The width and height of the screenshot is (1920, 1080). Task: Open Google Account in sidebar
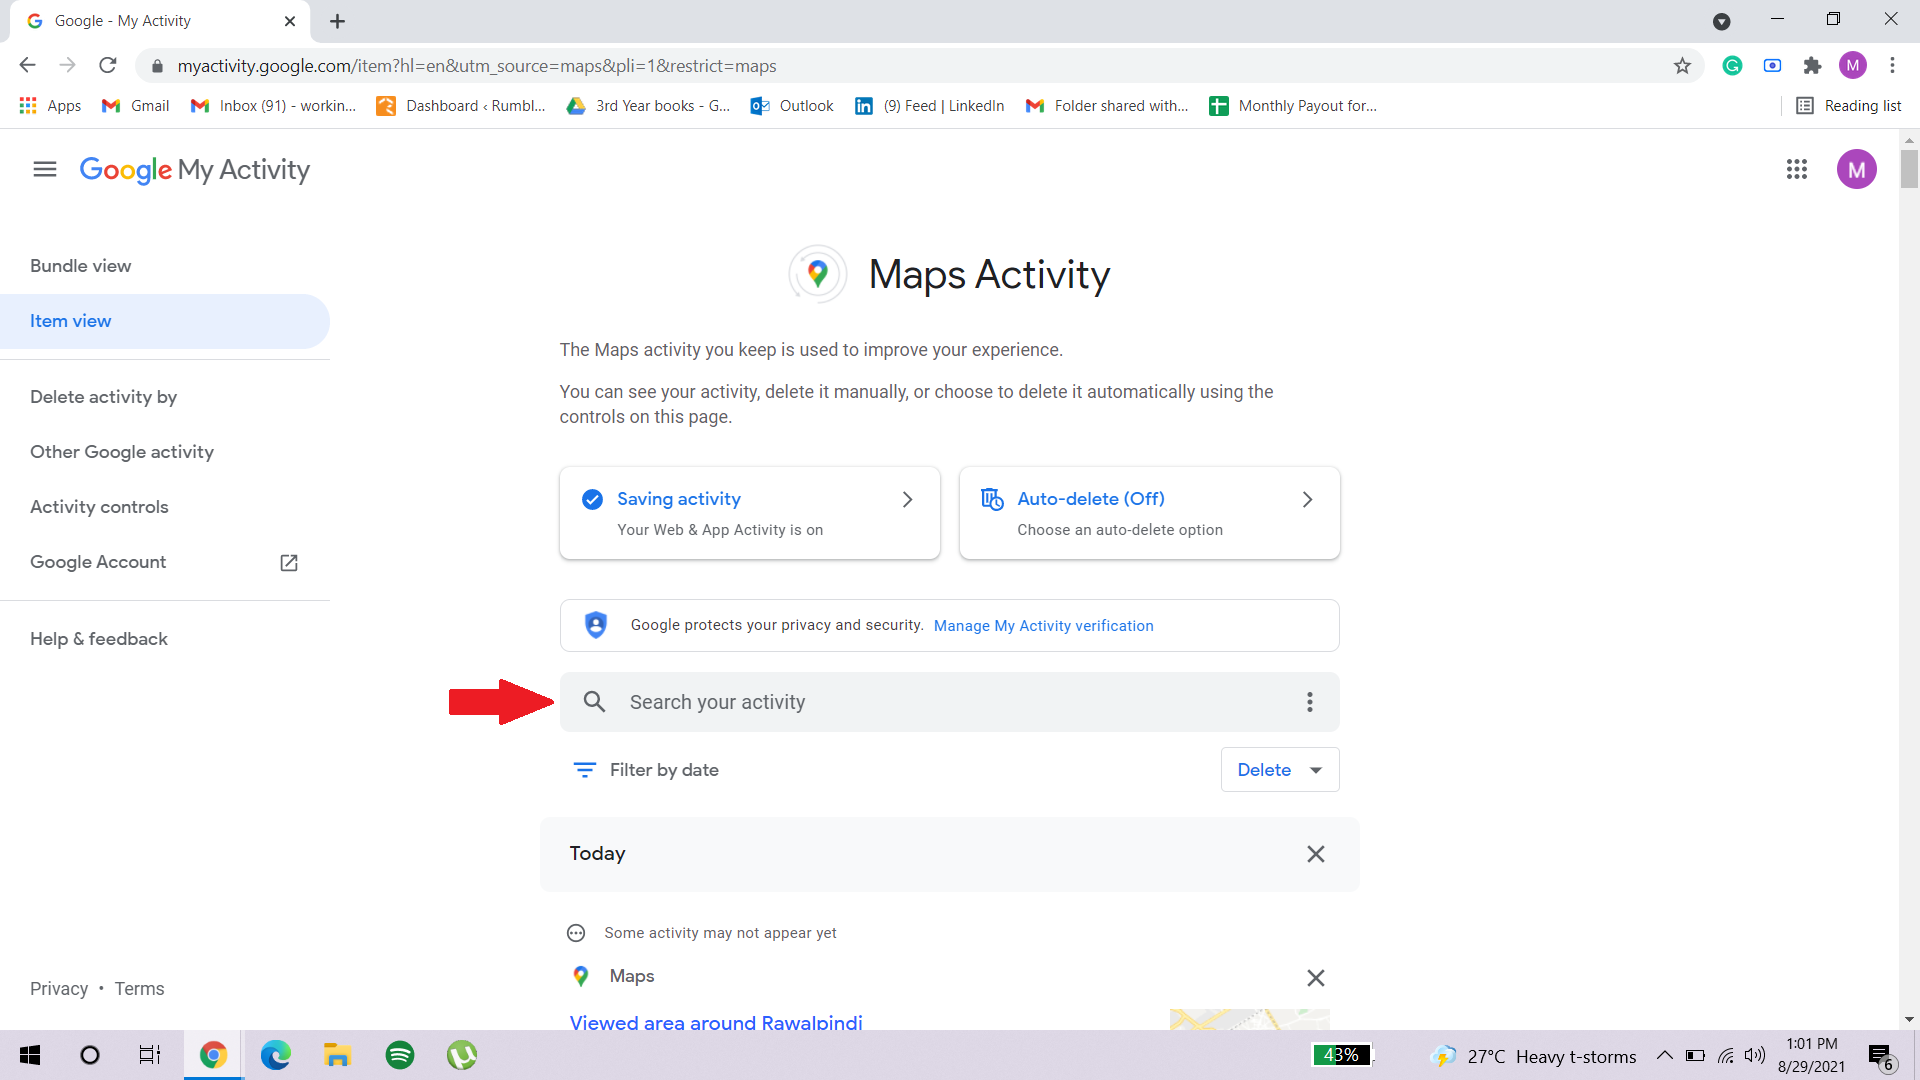[x=98, y=562]
